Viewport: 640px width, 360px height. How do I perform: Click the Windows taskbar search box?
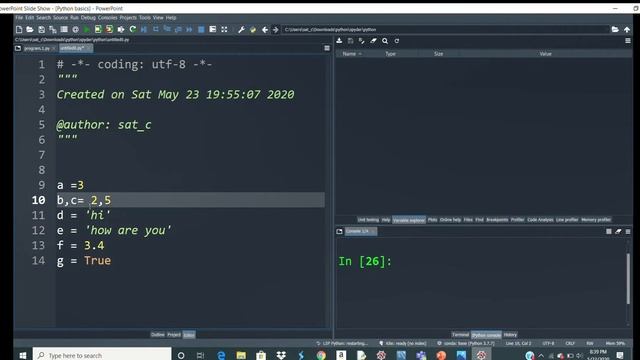pyautogui.click(x=102, y=355)
